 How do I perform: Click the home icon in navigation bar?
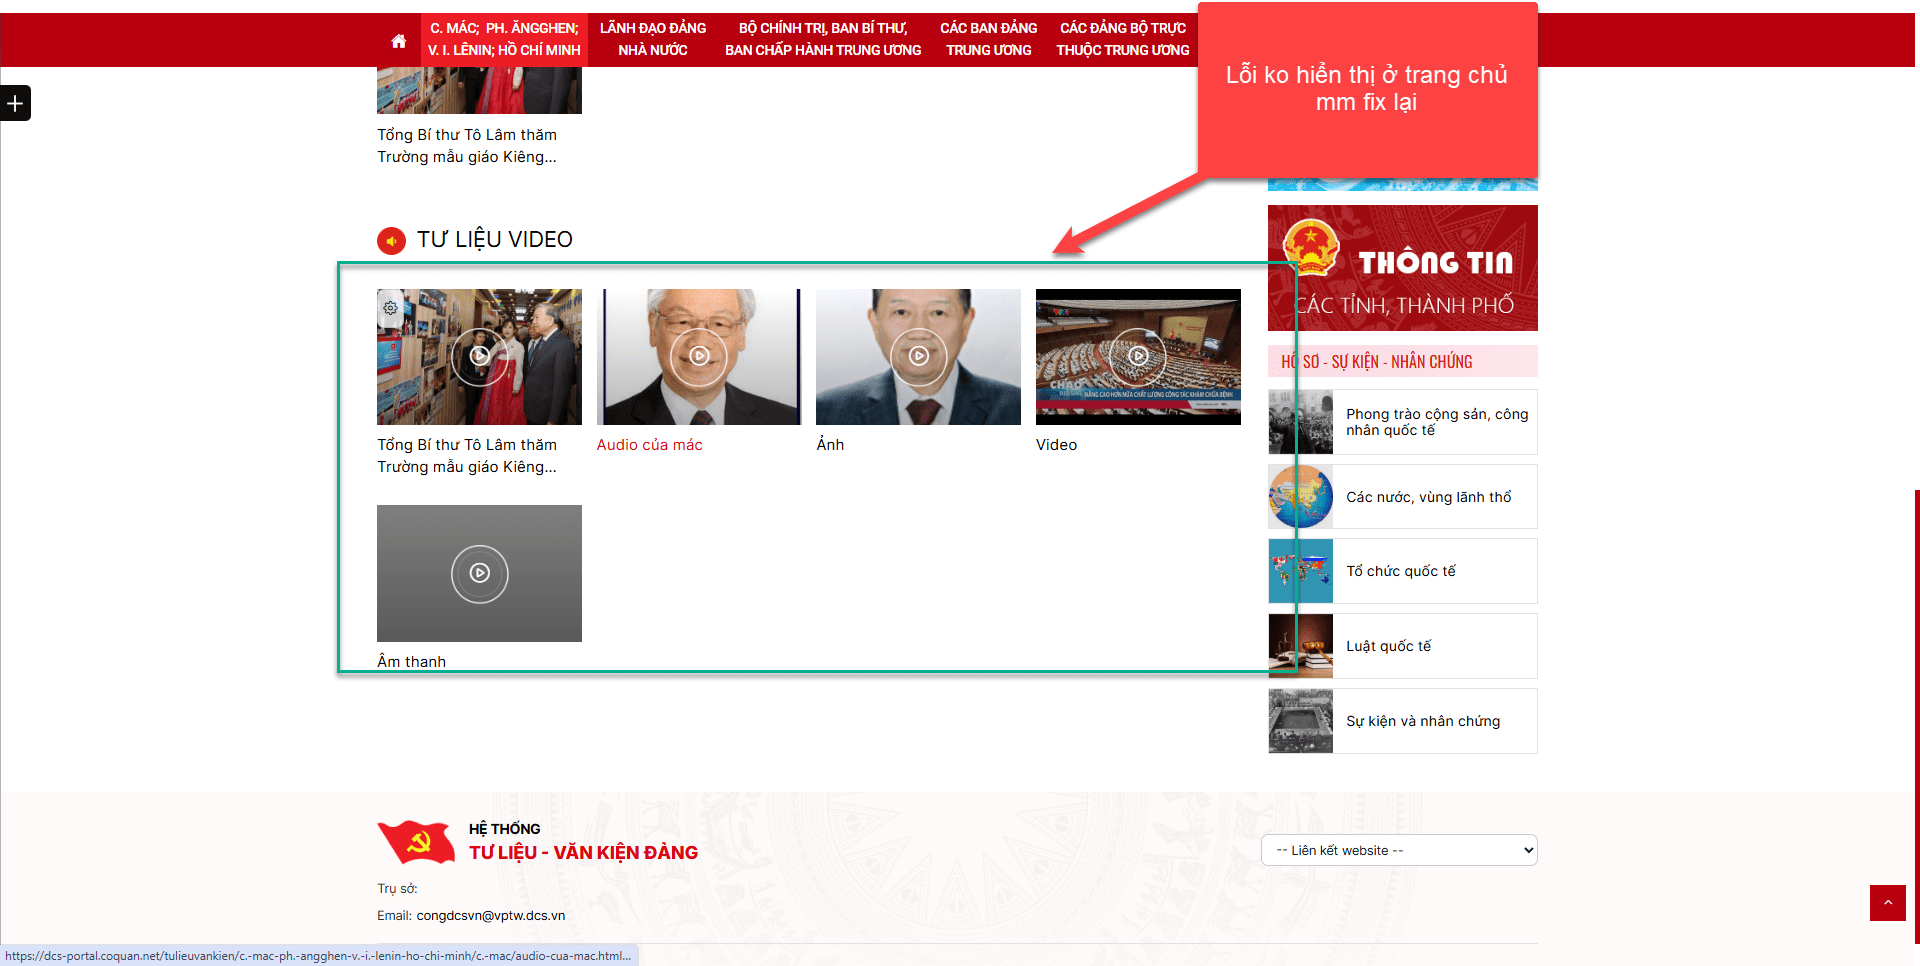coord(398,41)
